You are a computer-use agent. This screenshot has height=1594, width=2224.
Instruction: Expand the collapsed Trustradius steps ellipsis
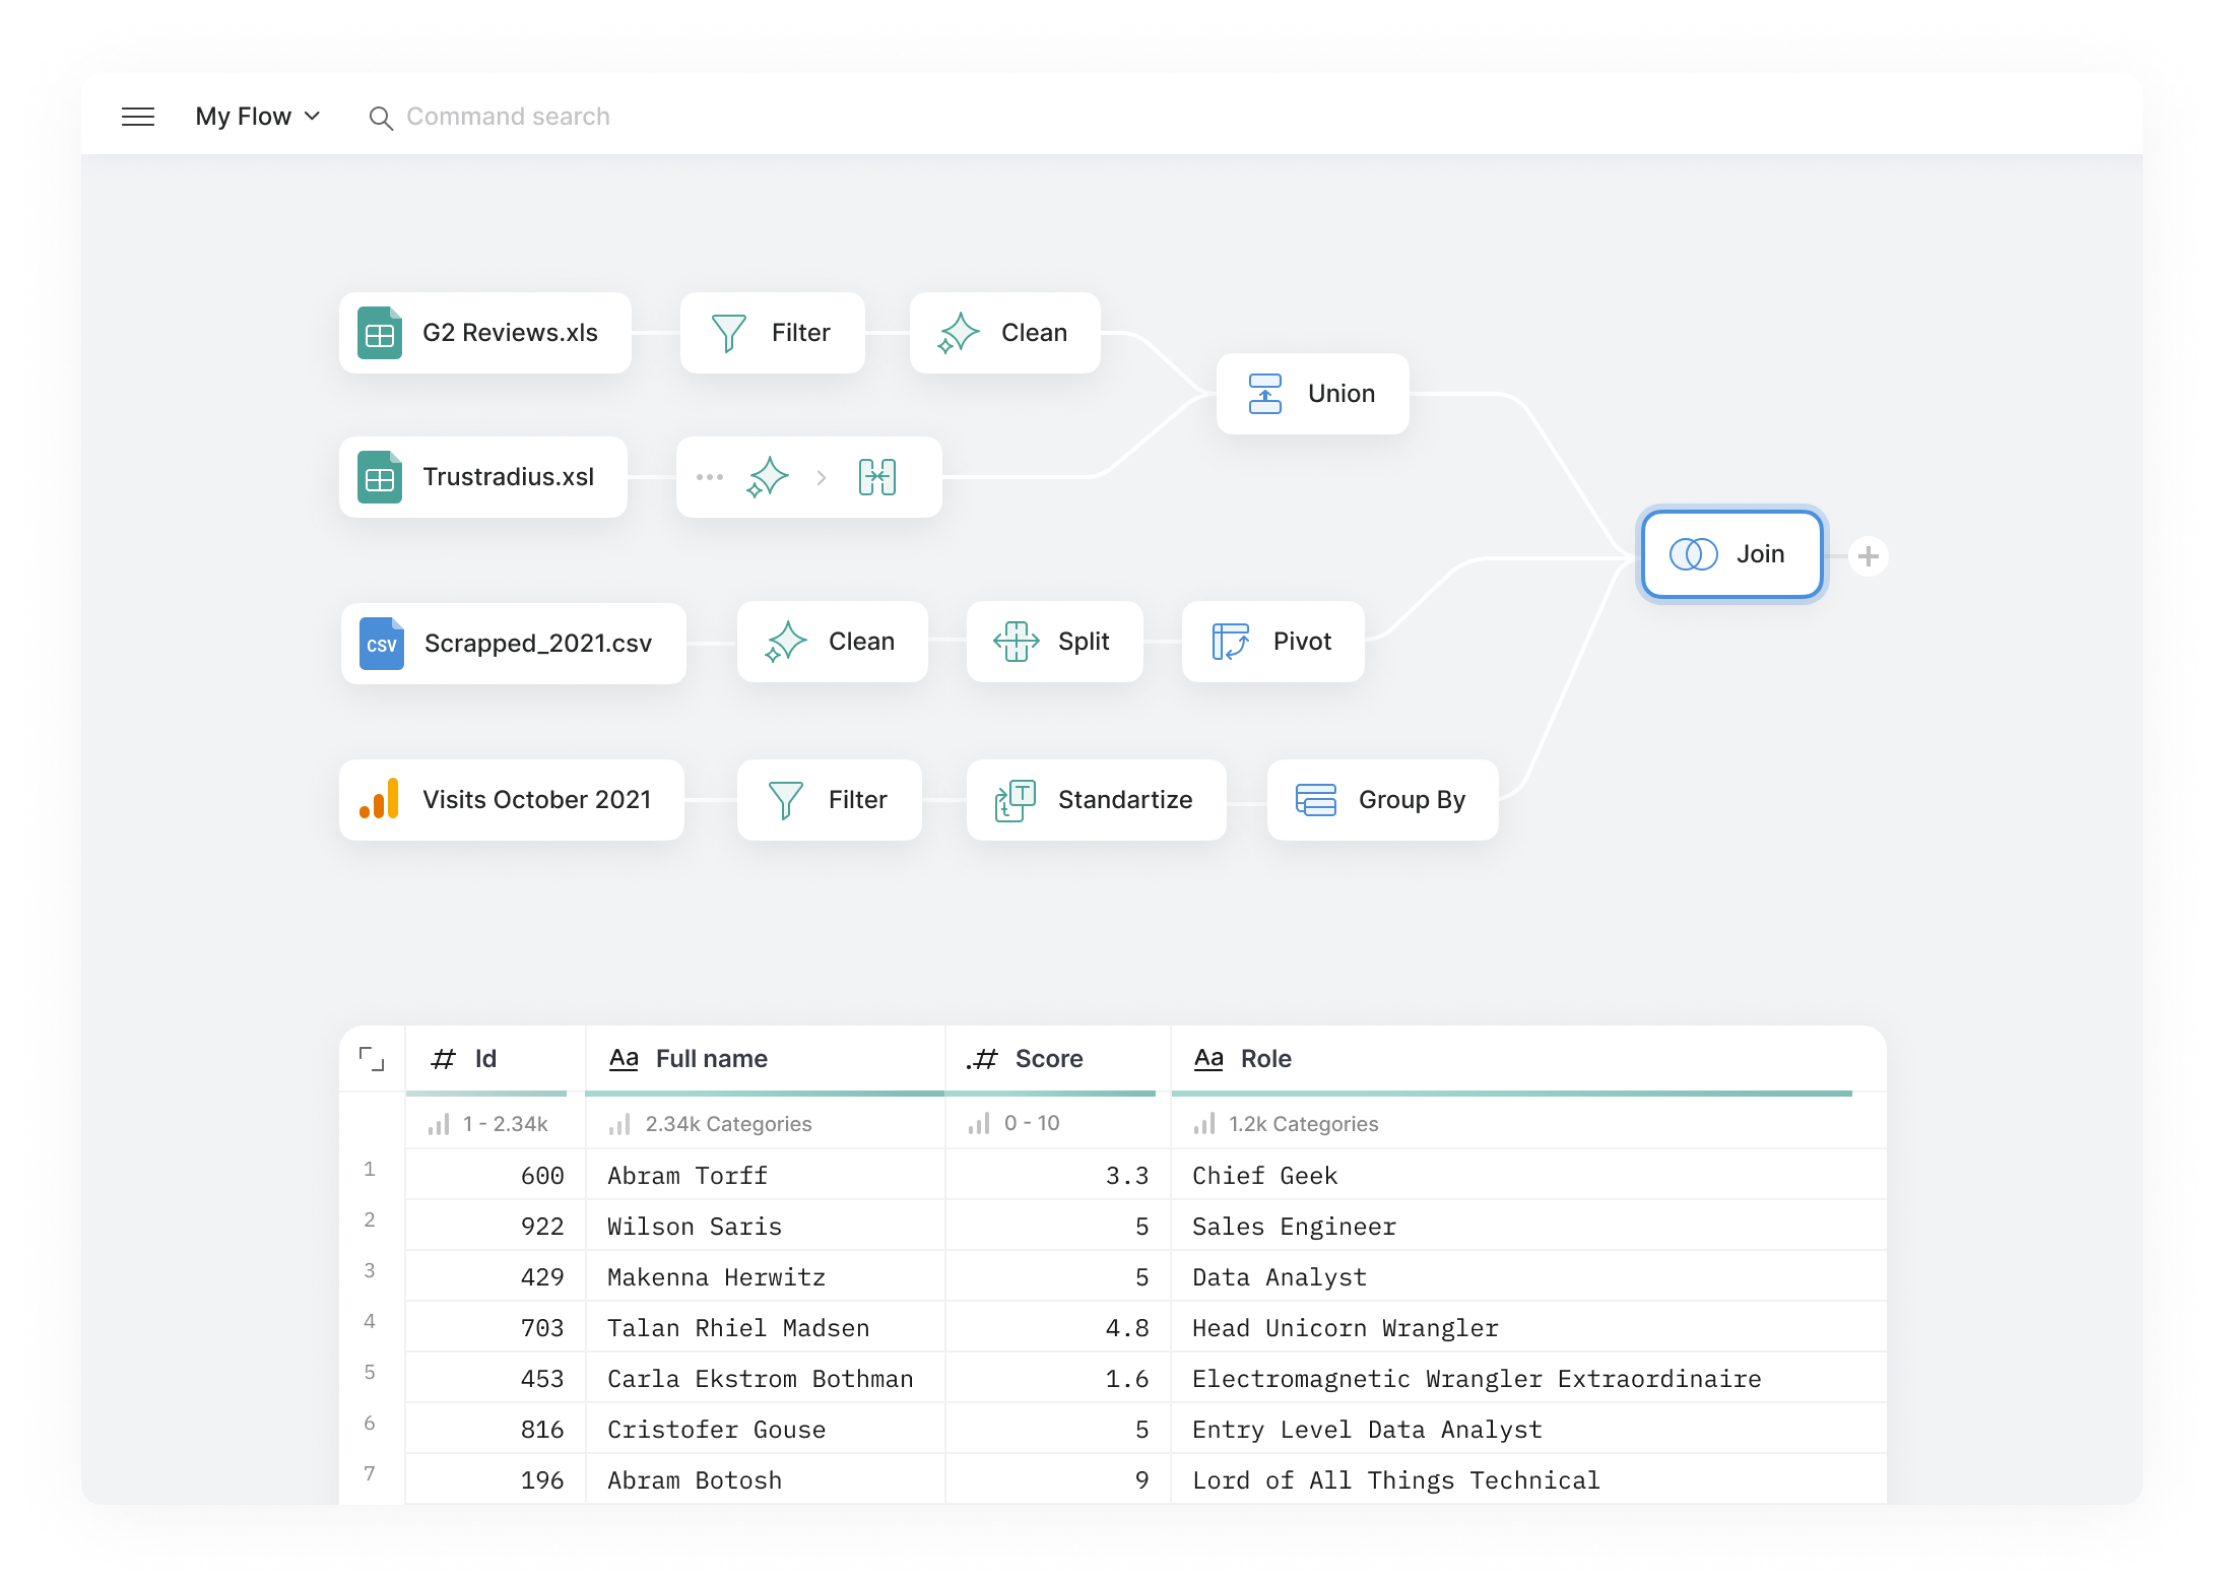[709, 477]
